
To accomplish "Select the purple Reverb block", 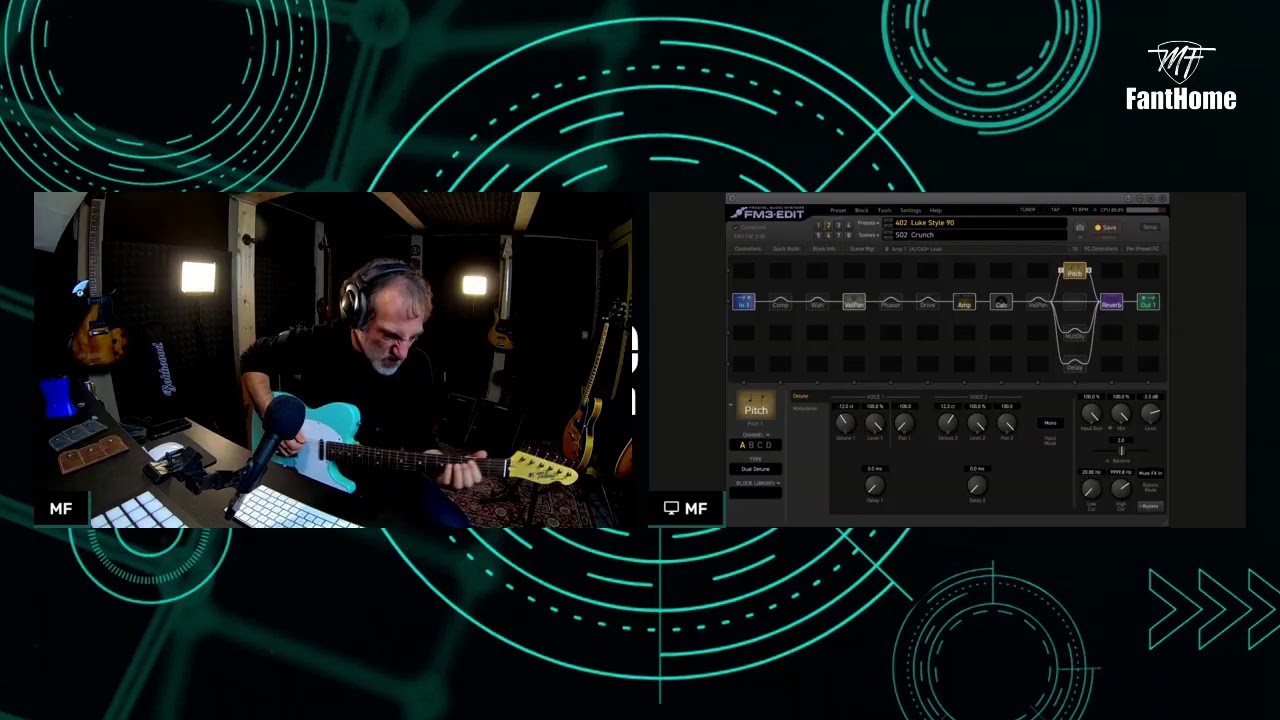I will [1111, 302].
